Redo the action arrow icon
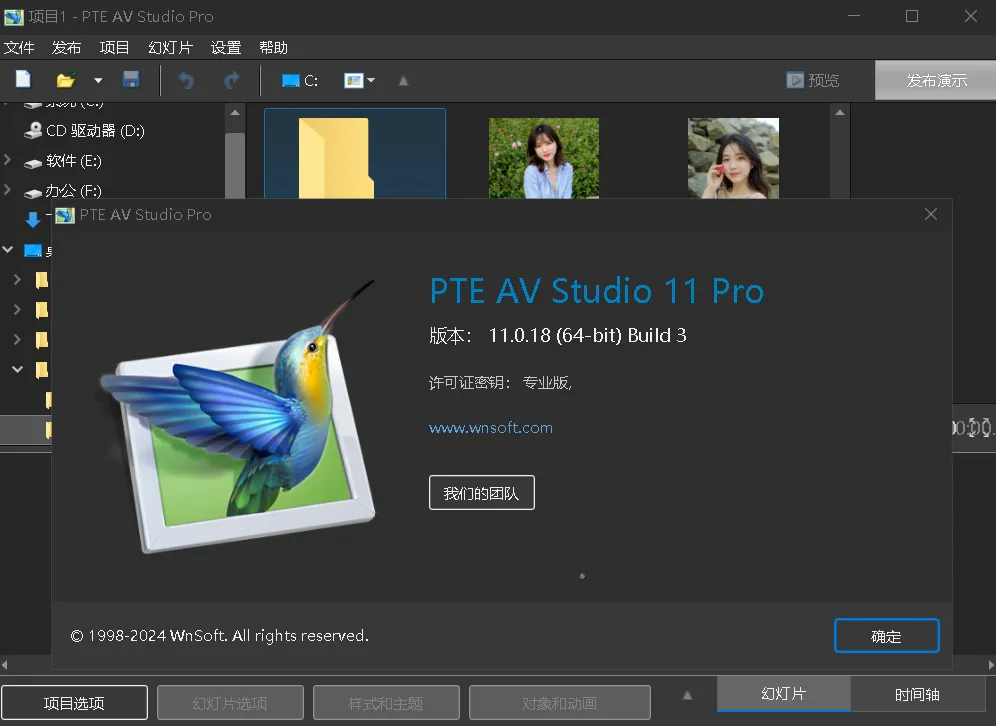 point(232,80)
